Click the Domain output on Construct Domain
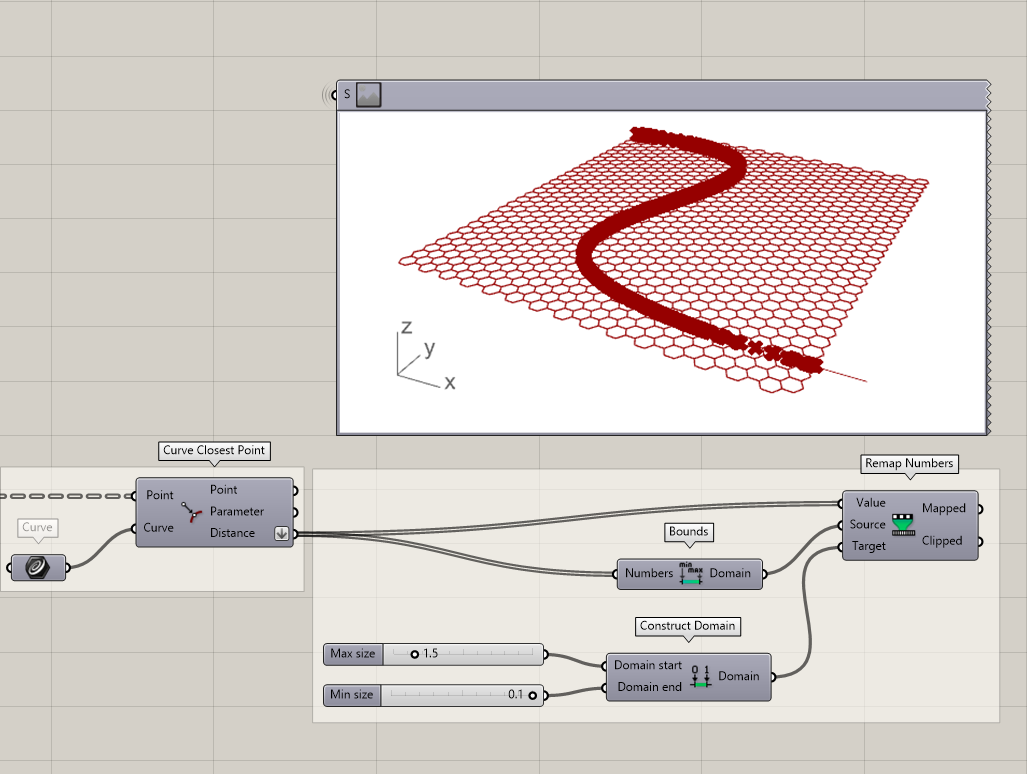This screenshot has height=774, width=1027. [x=739, y=676]
